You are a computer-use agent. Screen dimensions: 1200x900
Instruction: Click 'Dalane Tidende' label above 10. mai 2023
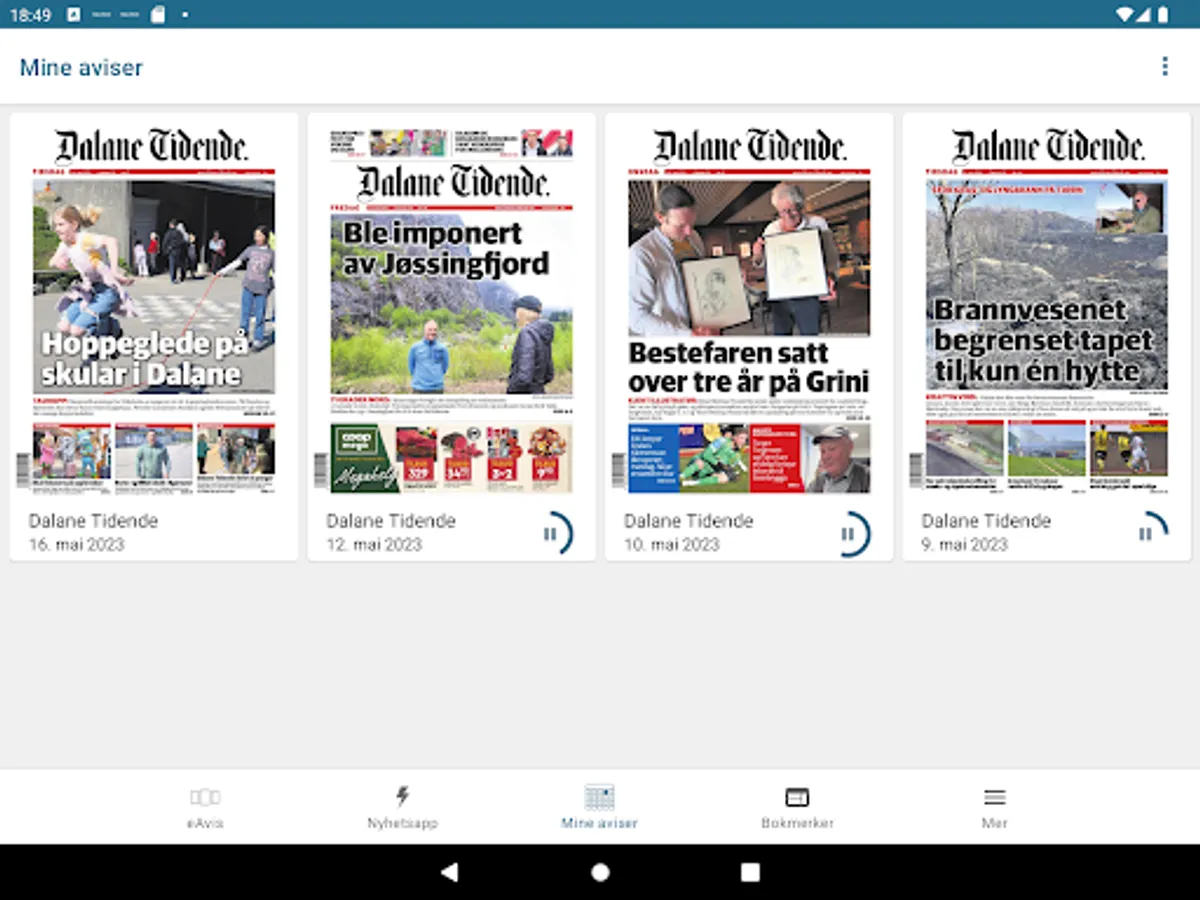[689, 521]
